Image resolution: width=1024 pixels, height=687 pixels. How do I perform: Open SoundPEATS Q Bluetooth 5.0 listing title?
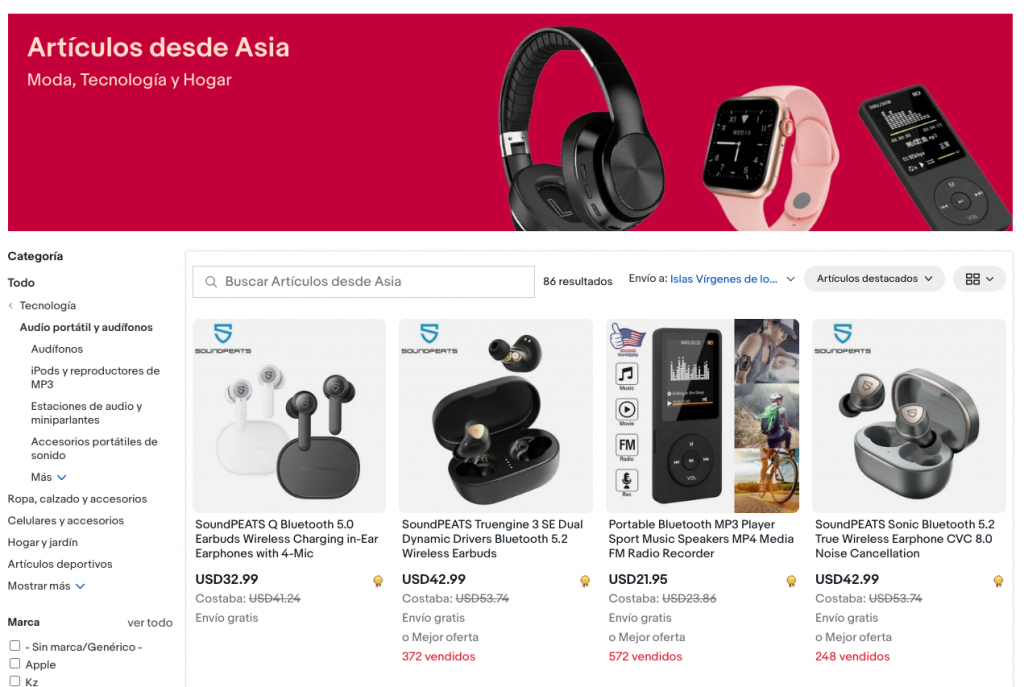pos(287,539)
